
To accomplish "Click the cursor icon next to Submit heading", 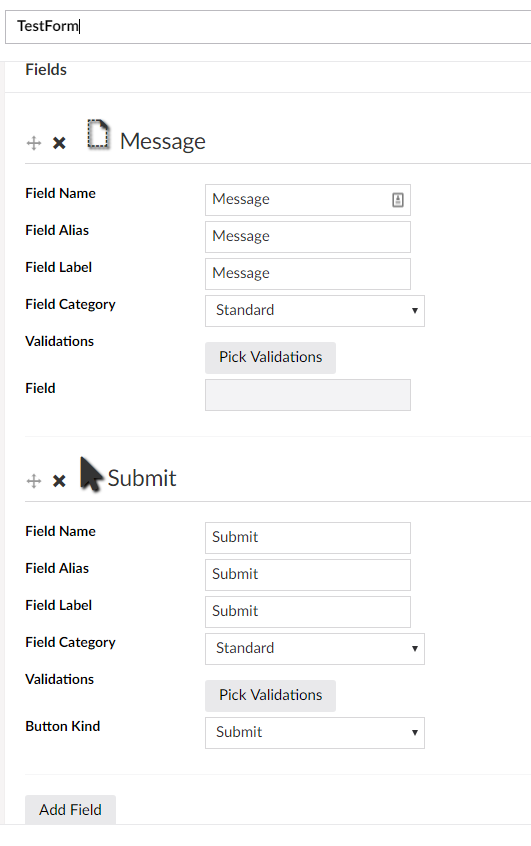I will tap(91, 474).
